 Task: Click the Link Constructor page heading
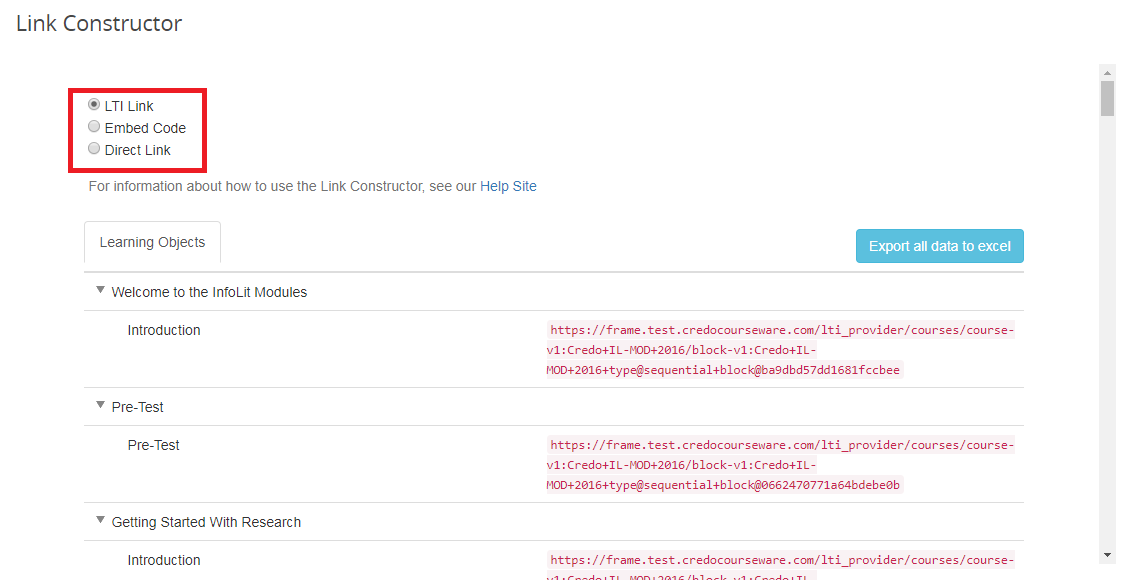[99, 23]
